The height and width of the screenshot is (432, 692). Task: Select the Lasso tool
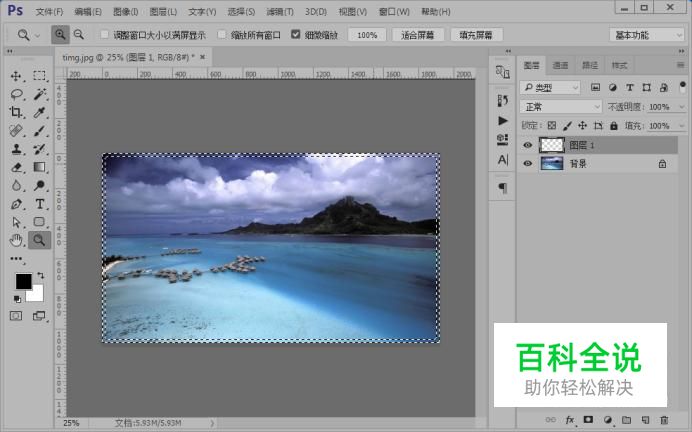tap(16, 94)
